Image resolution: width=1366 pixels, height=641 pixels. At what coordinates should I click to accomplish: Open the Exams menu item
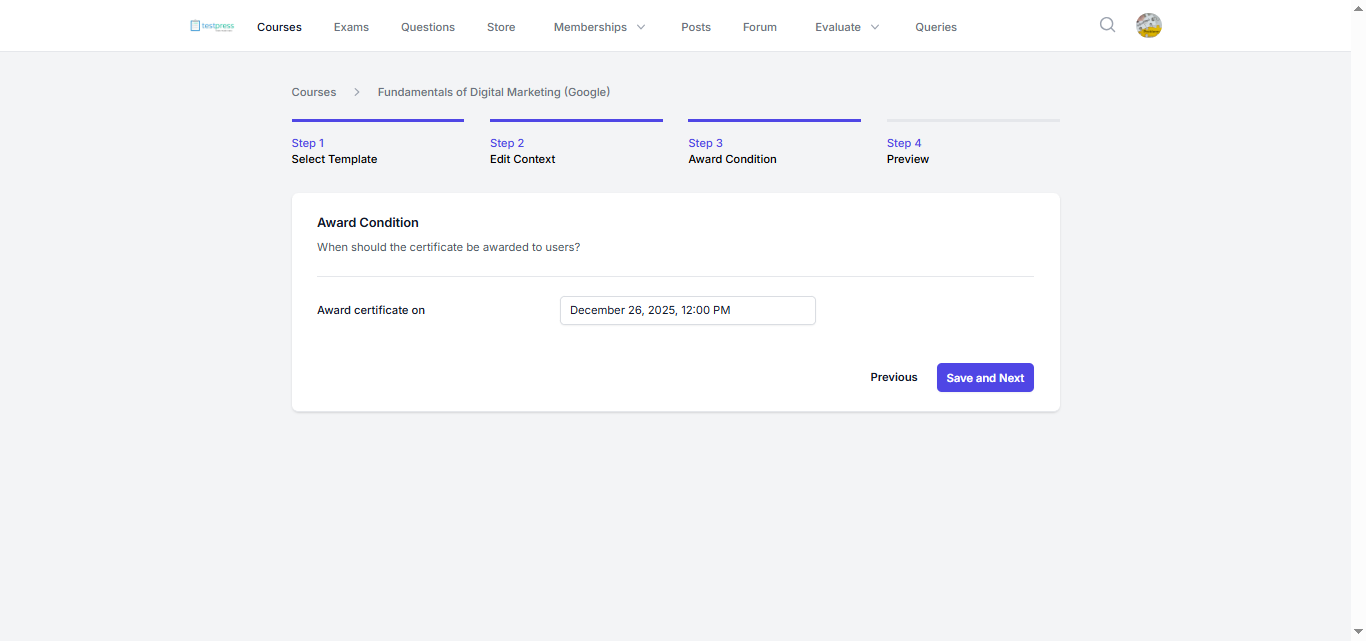351,27
